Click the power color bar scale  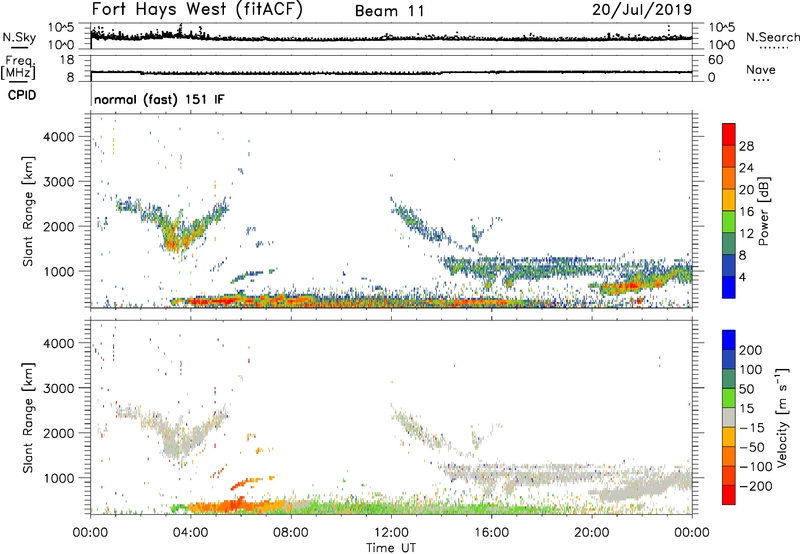(x=729, y=210)
